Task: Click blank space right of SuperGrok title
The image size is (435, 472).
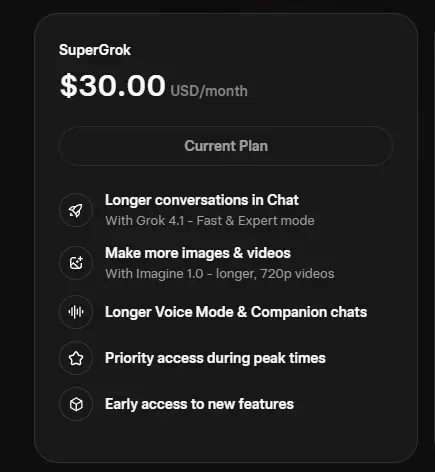Action: (x=260, y=50)
